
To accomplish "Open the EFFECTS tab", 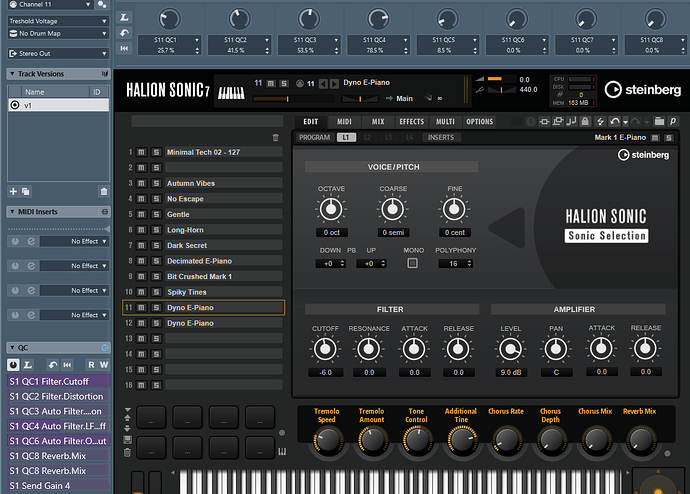I will [x=411, y=121].
